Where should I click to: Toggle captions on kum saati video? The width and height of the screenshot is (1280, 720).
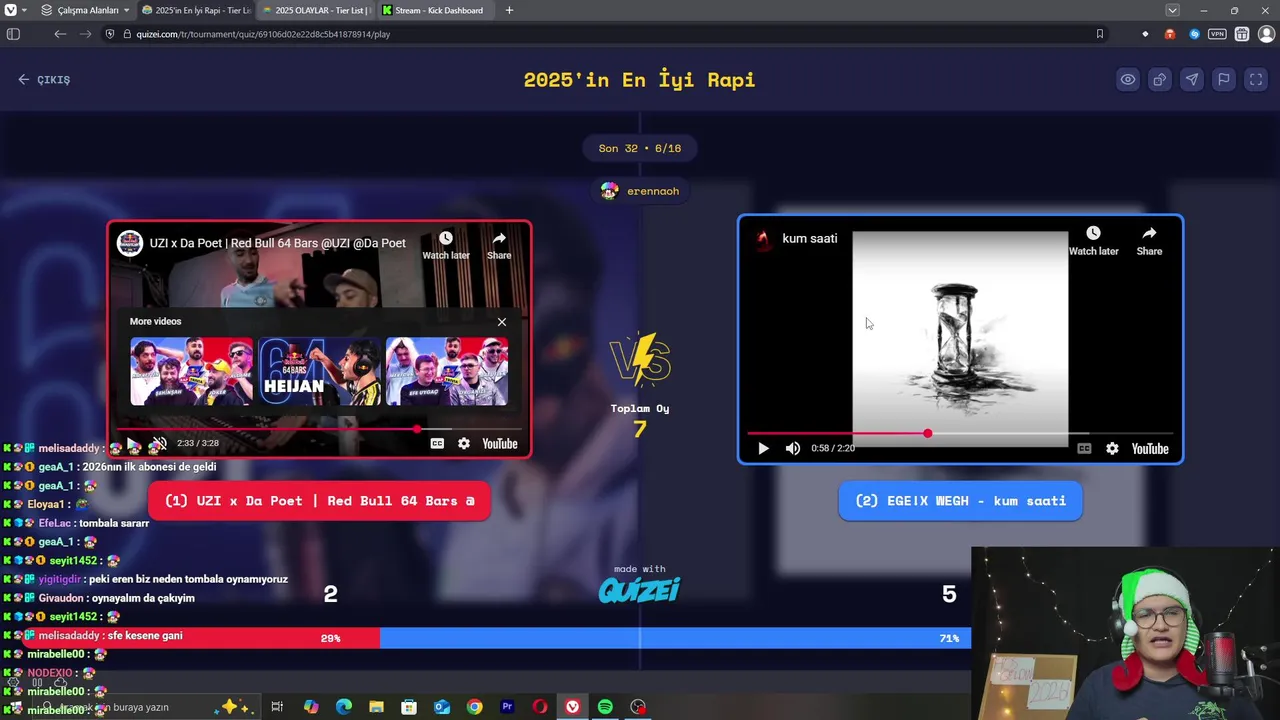click(1084, 449)
